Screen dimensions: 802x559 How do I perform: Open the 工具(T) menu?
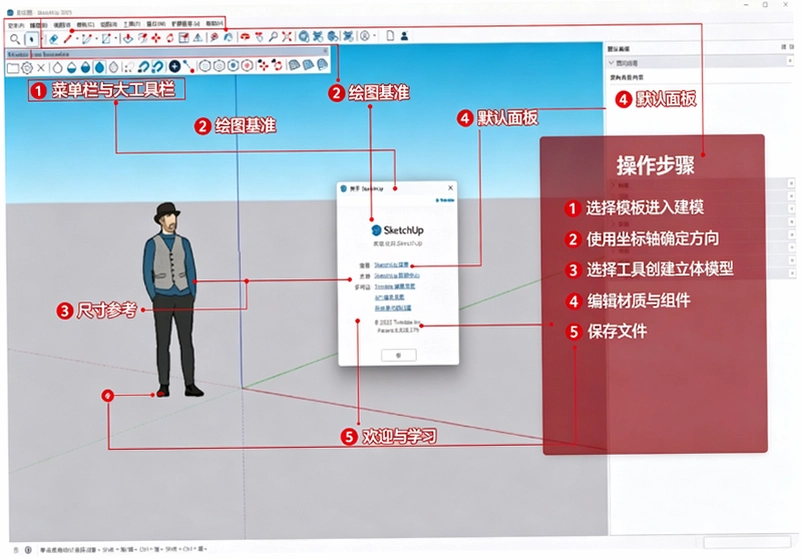click(x=131, y=24)
